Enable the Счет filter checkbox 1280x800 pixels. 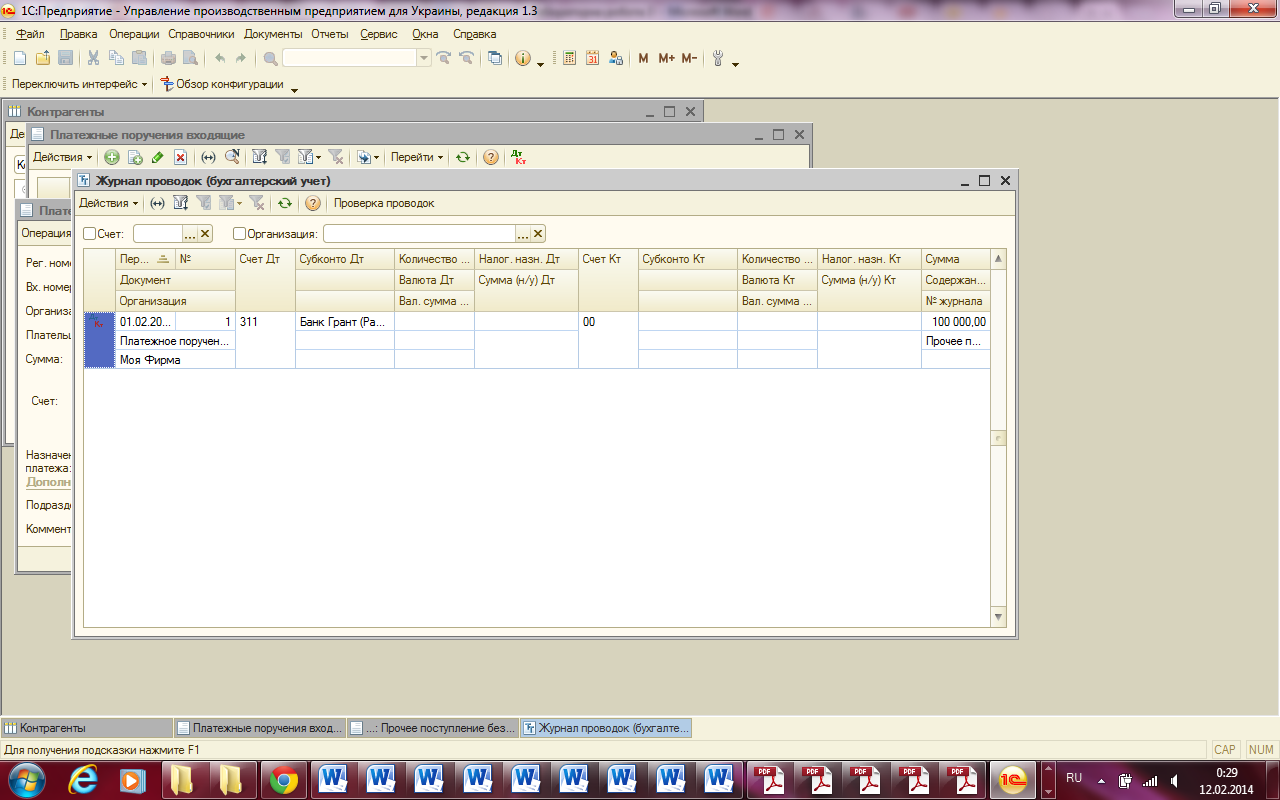coord(90,234)
